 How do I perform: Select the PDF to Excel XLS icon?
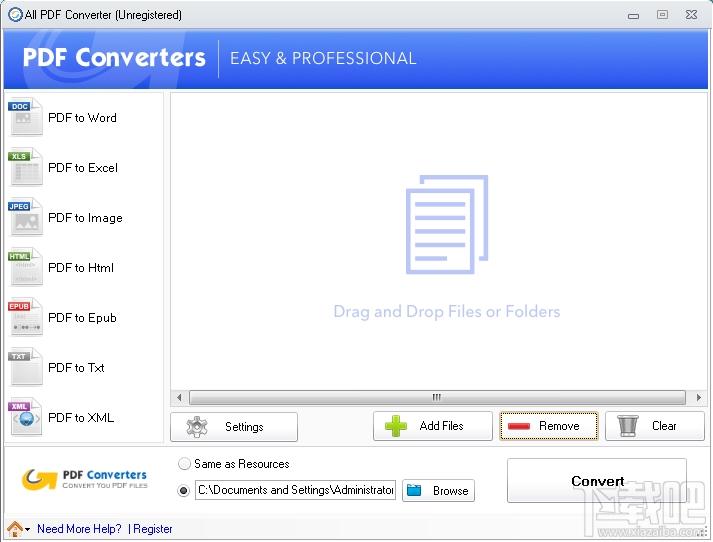point(25,167)
